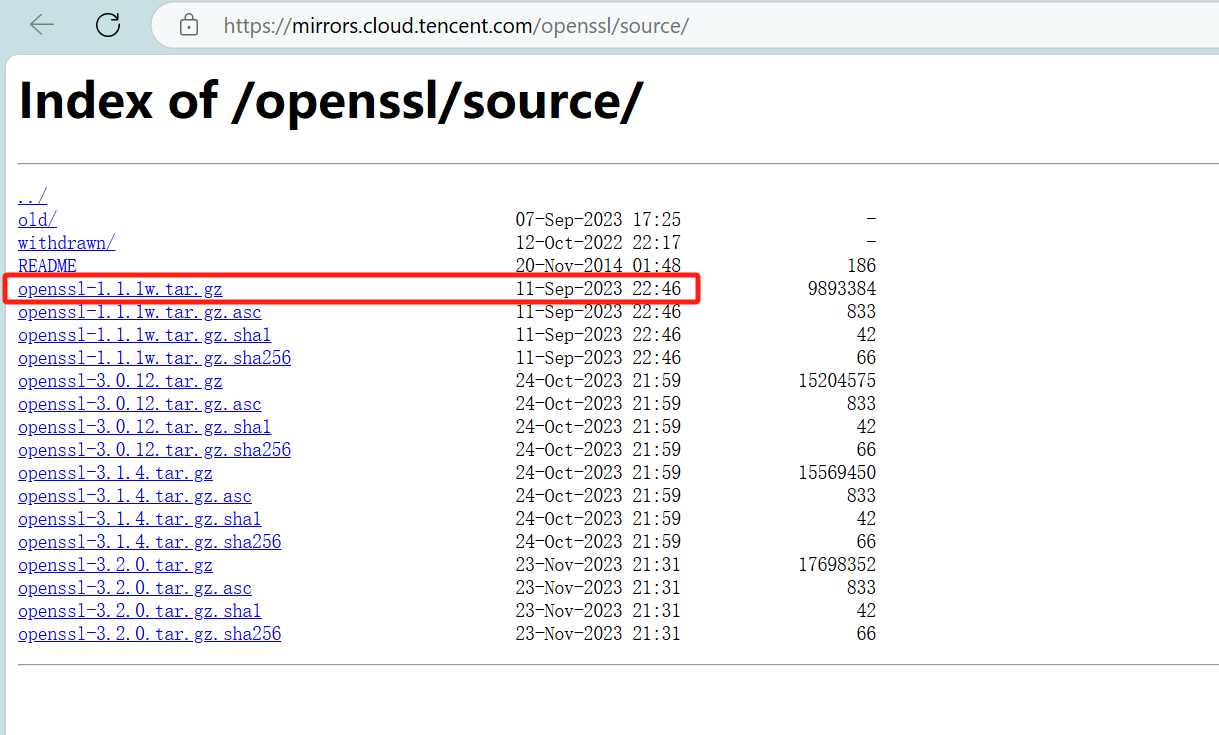1219x735 pixels.
Task: Click the lock icon in address bar
Action: (189, 26)
